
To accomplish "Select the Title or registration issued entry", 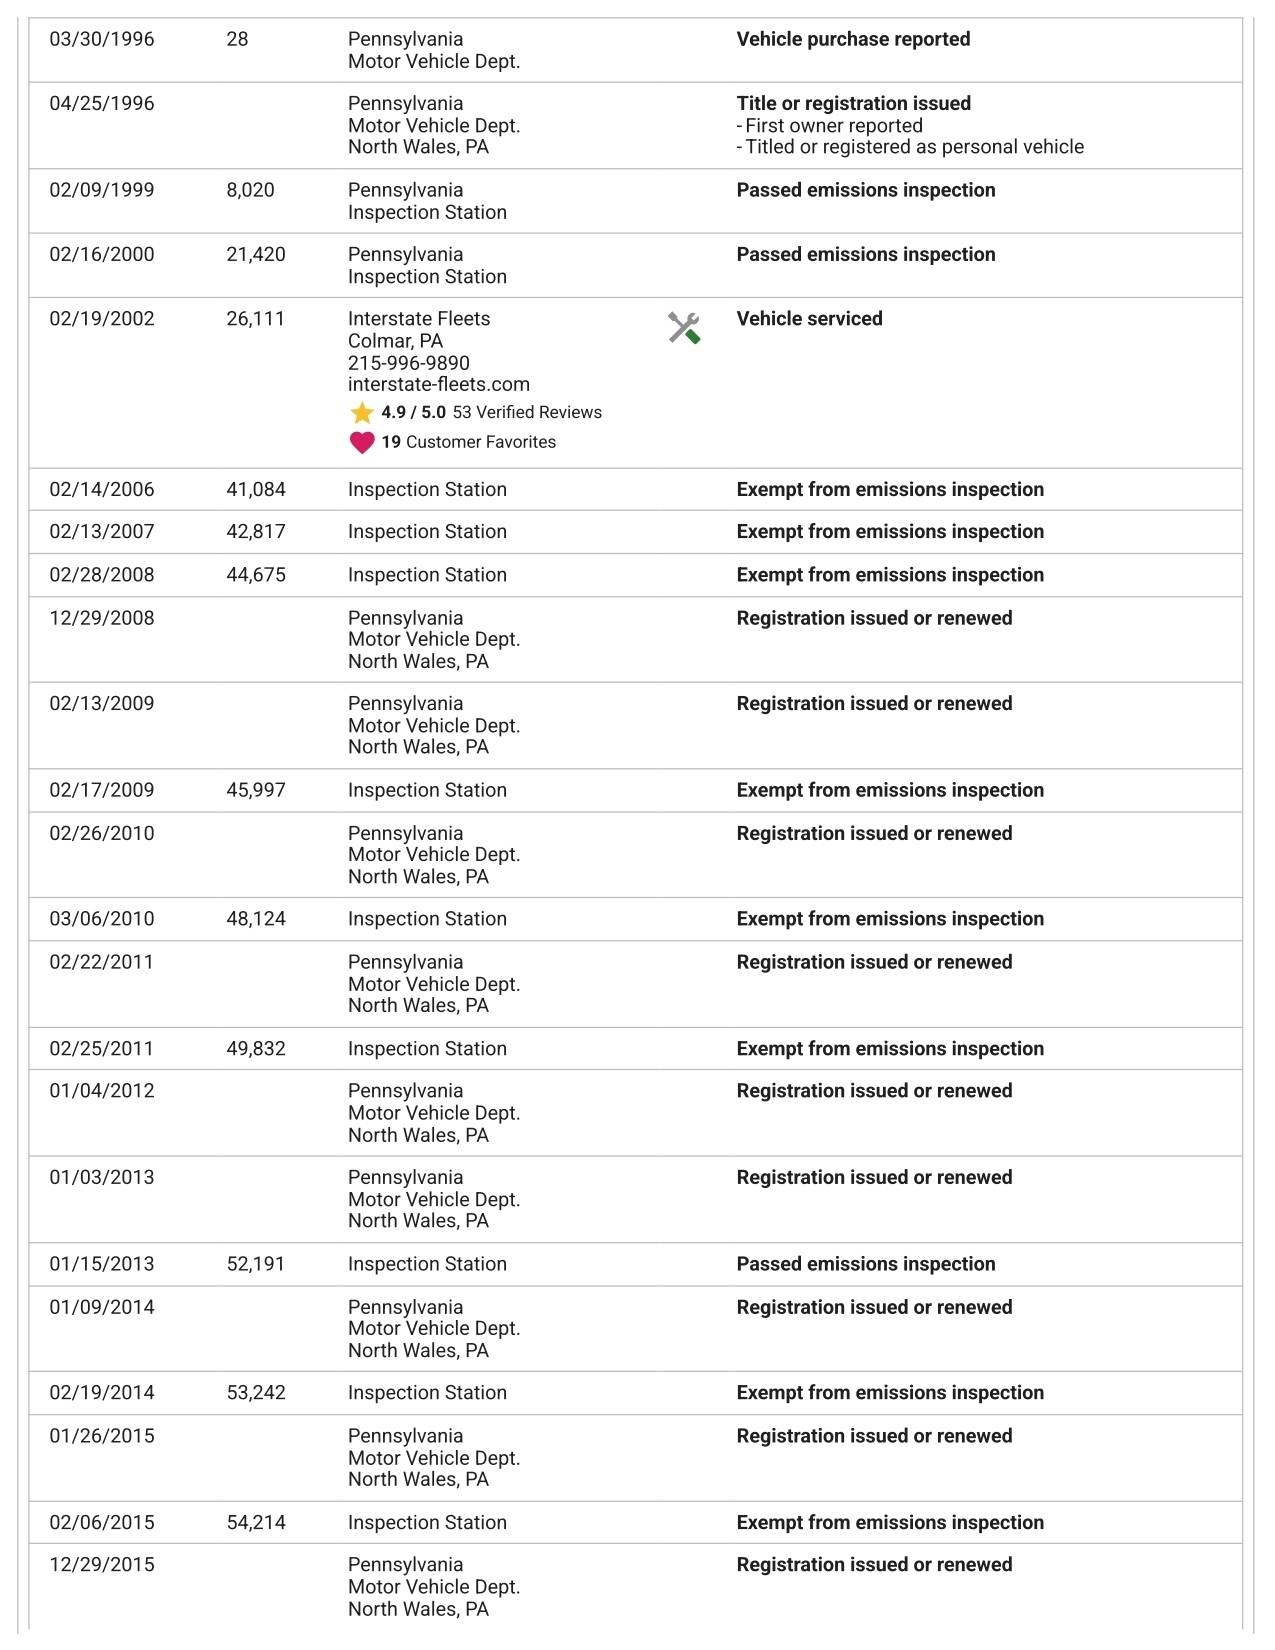I will (x=853, y=103).
